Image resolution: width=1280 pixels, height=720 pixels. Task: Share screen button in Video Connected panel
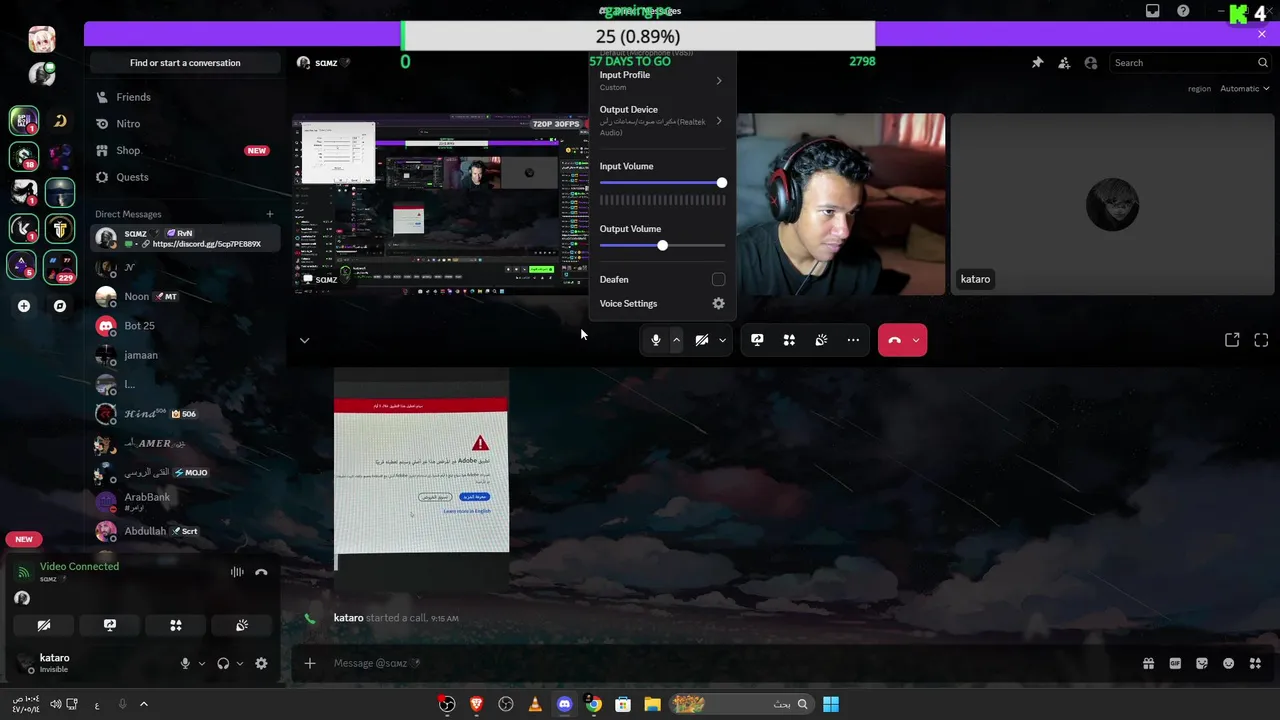110,625
